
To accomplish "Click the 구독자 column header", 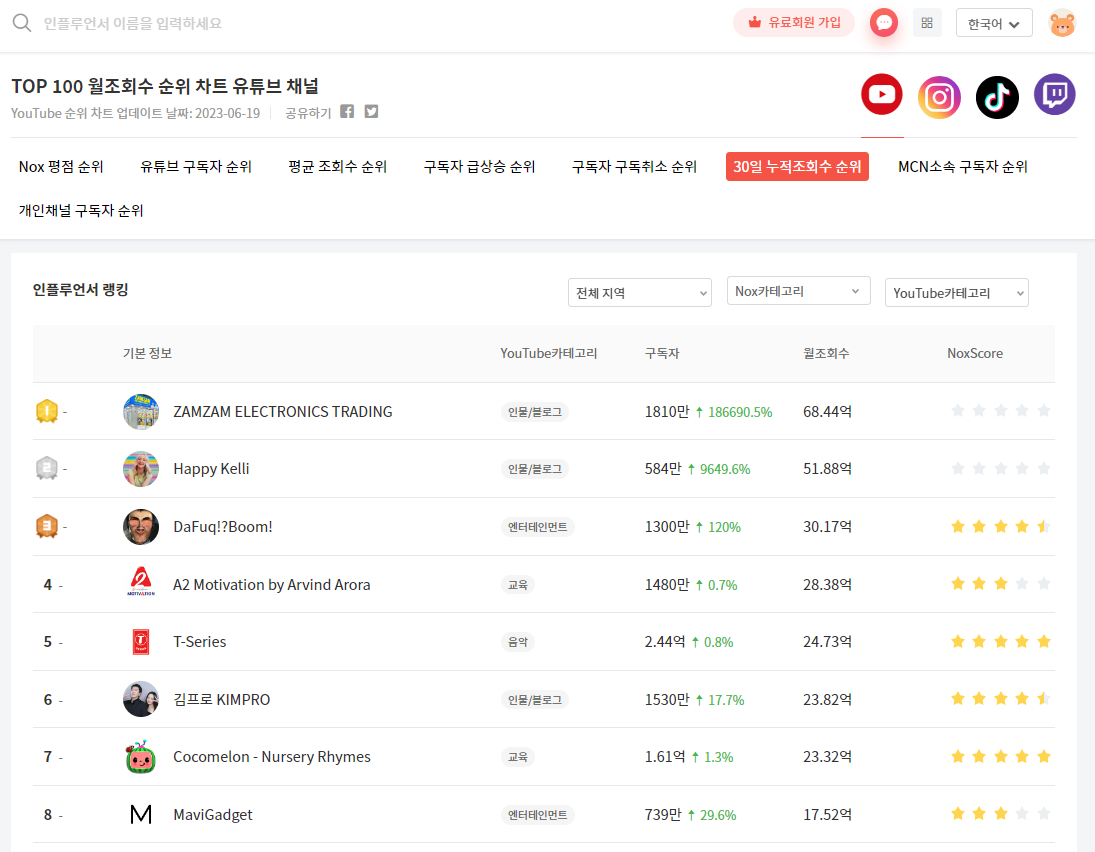I will point(662,353).
